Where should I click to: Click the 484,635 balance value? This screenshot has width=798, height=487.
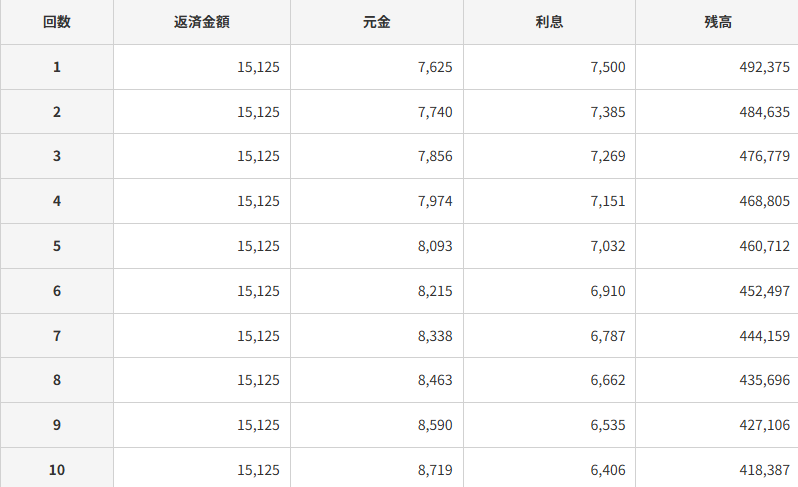pyautogui.click(x=764, y=112)
